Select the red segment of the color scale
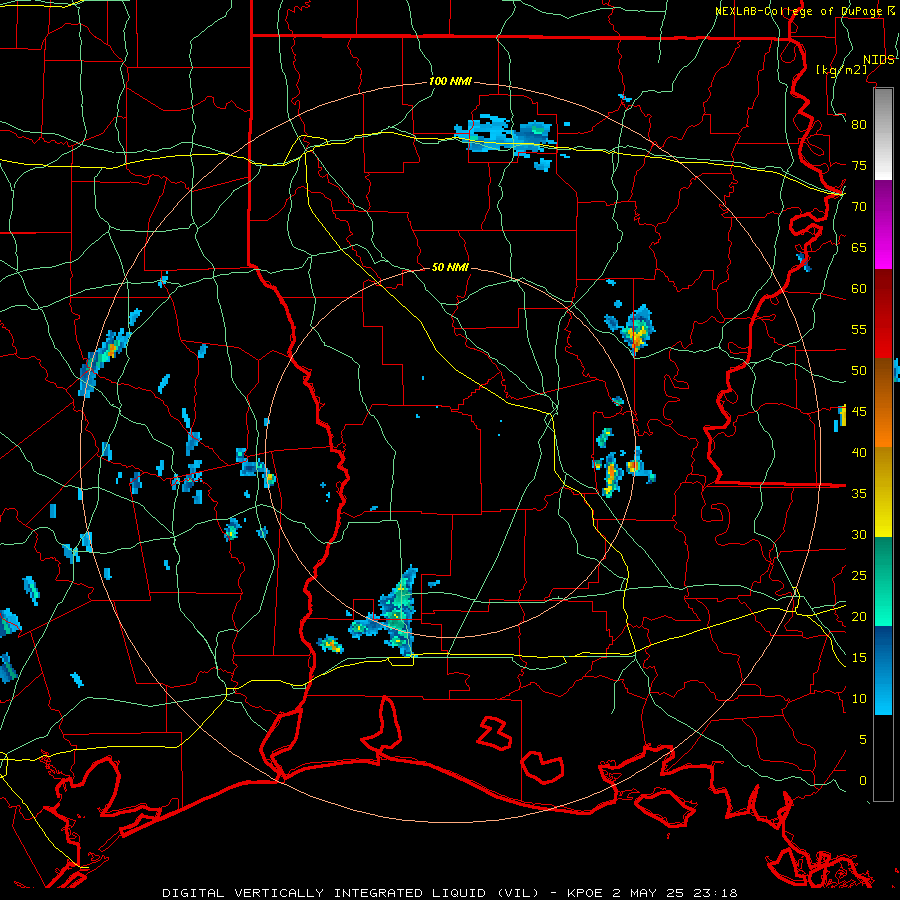 [883, 314]
